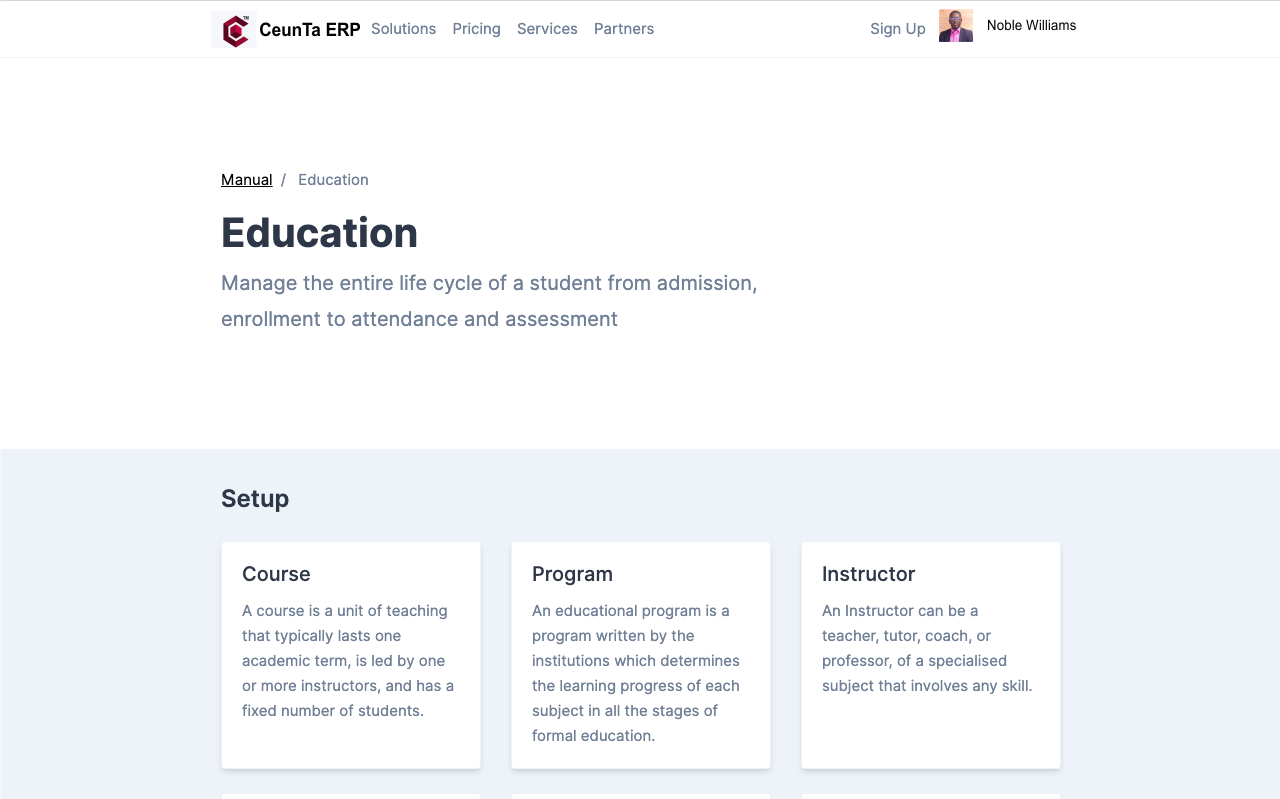Click the partially visible card below Course
Image resolution: width=1280 pixels, height=799 pixels.
click(350, 796)
